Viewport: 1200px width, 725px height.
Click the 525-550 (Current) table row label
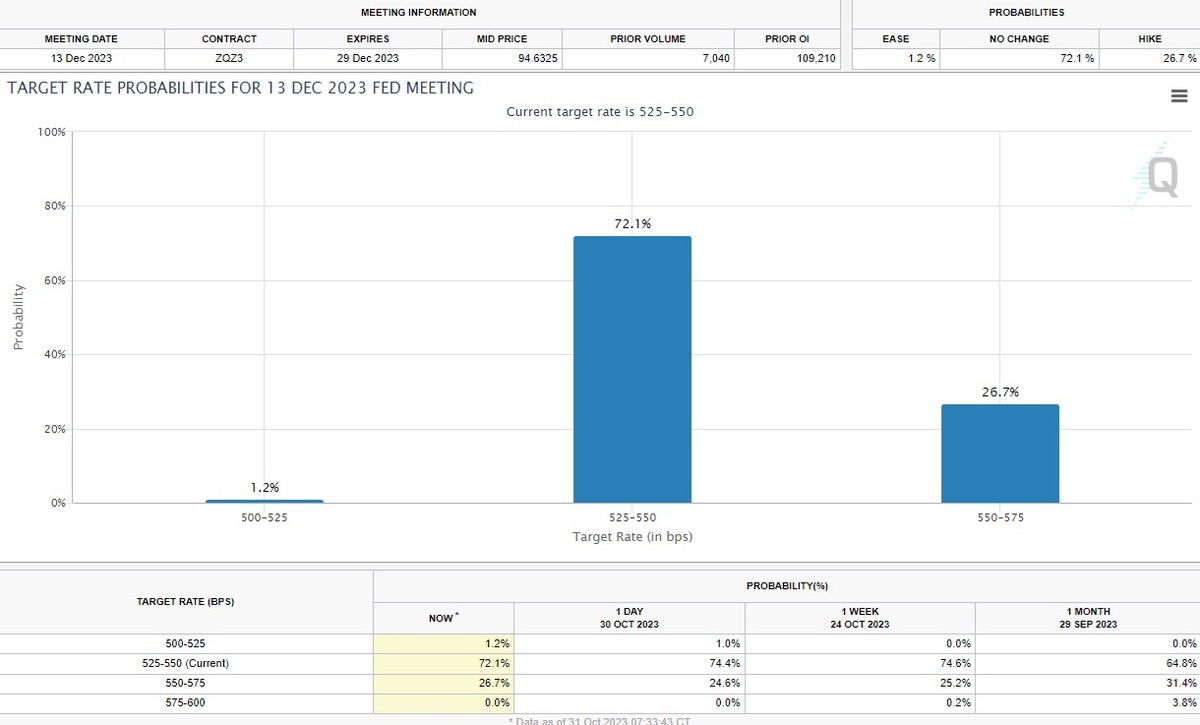[185, 663]
